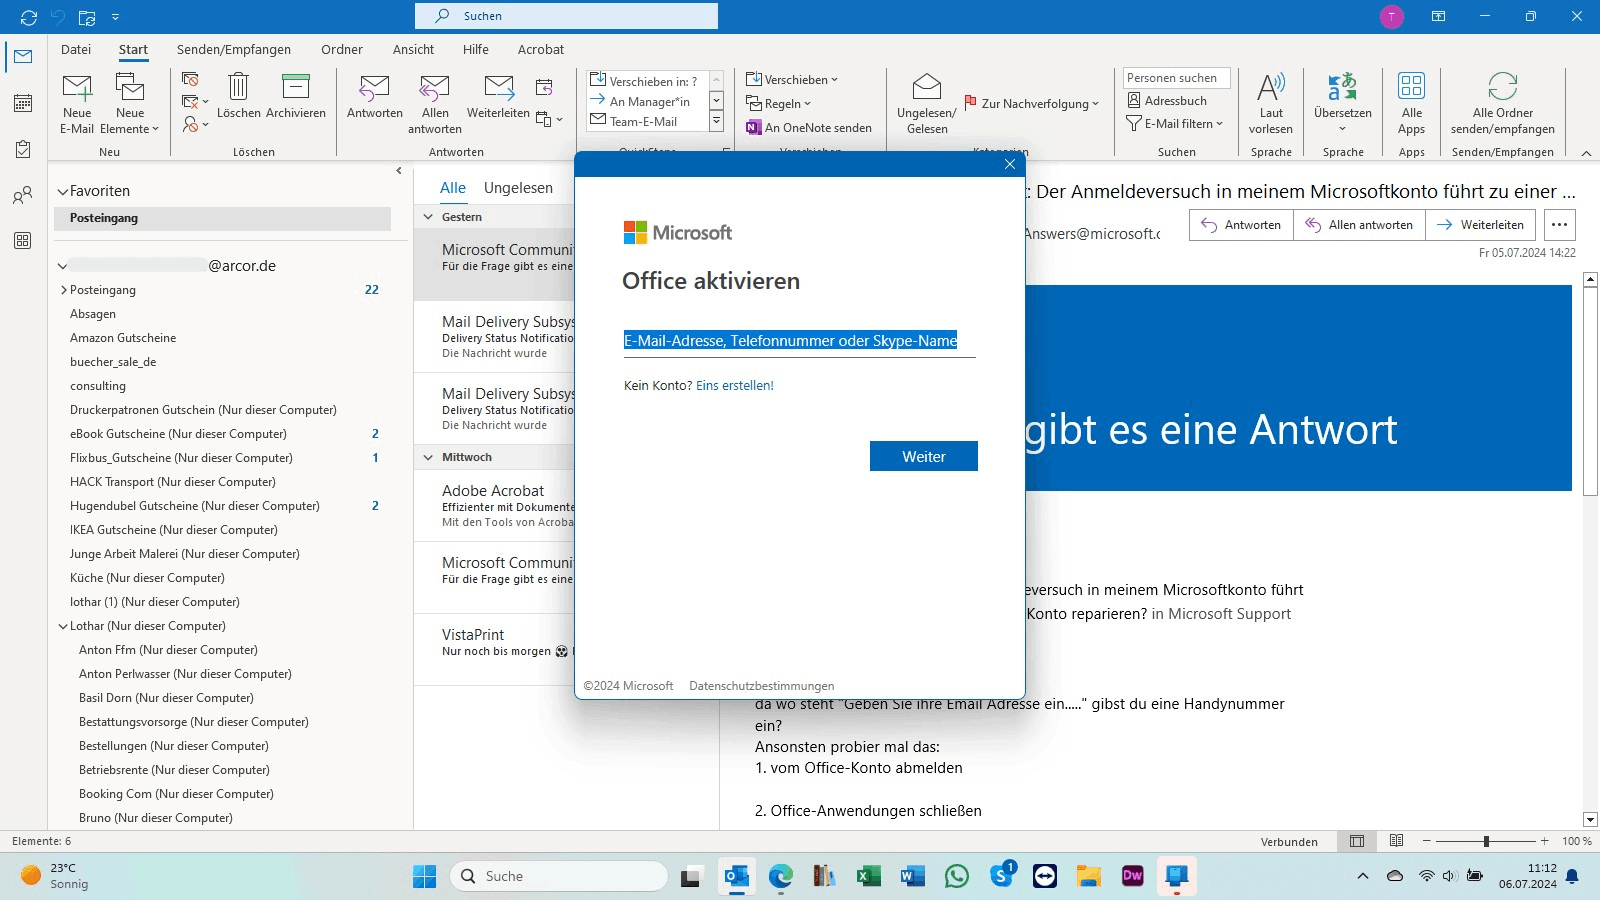Reply using the ribbon Antworten icon
The width and height of the screenshot is (1600, 900).
point(375,97)
